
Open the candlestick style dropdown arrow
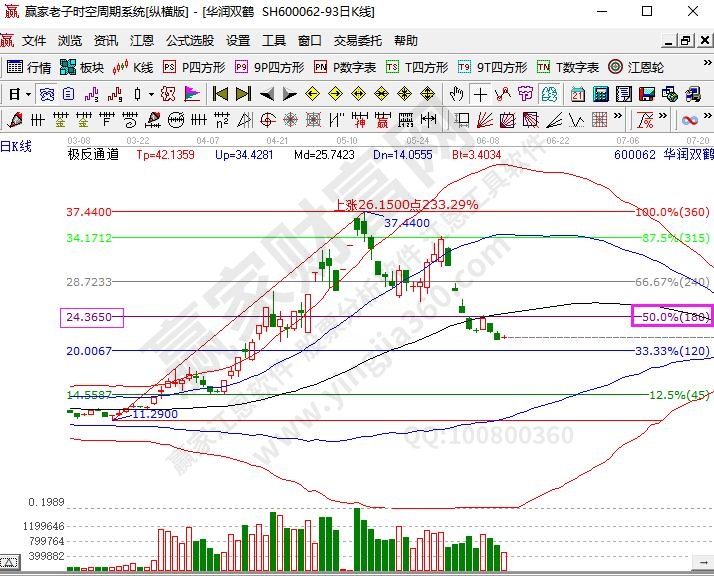[151, 94]
